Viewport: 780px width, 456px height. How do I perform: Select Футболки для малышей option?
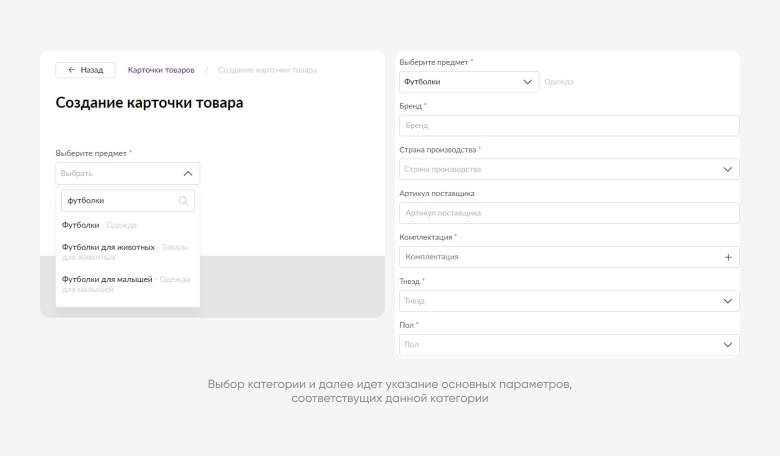click(x=126, y=284)
